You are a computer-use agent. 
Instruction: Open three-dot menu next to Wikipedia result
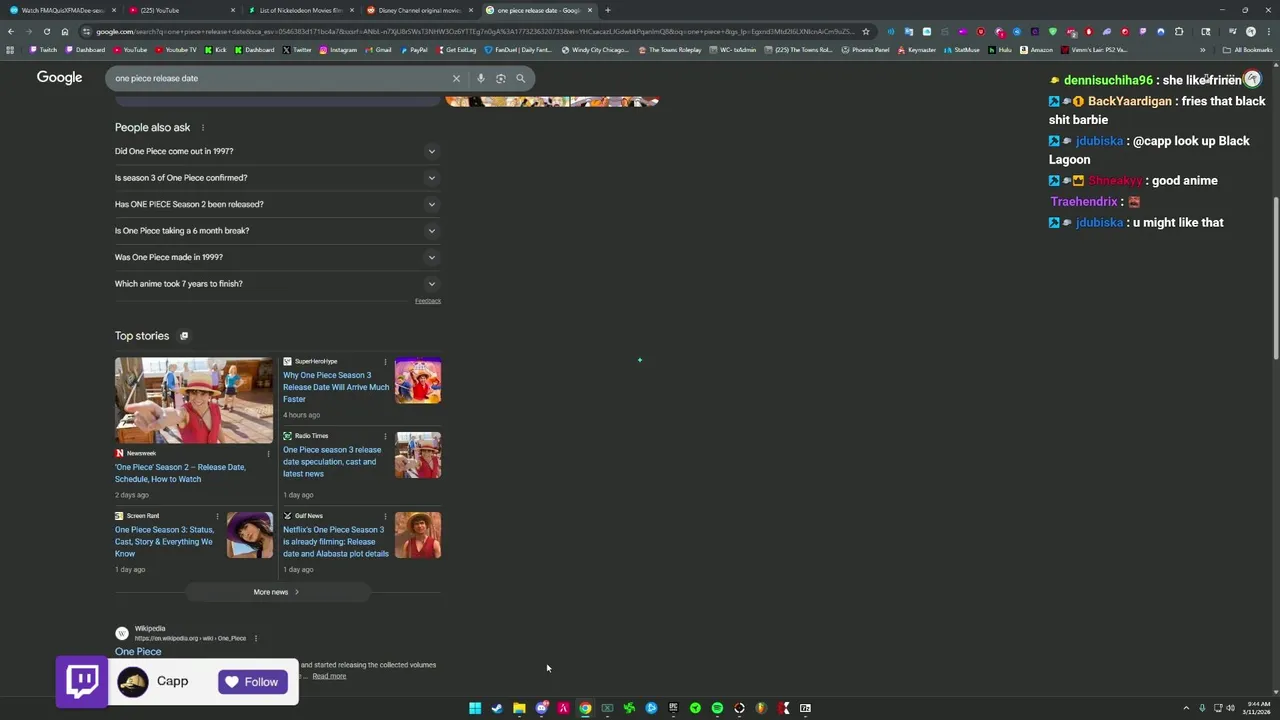click(x=256, y=638)
